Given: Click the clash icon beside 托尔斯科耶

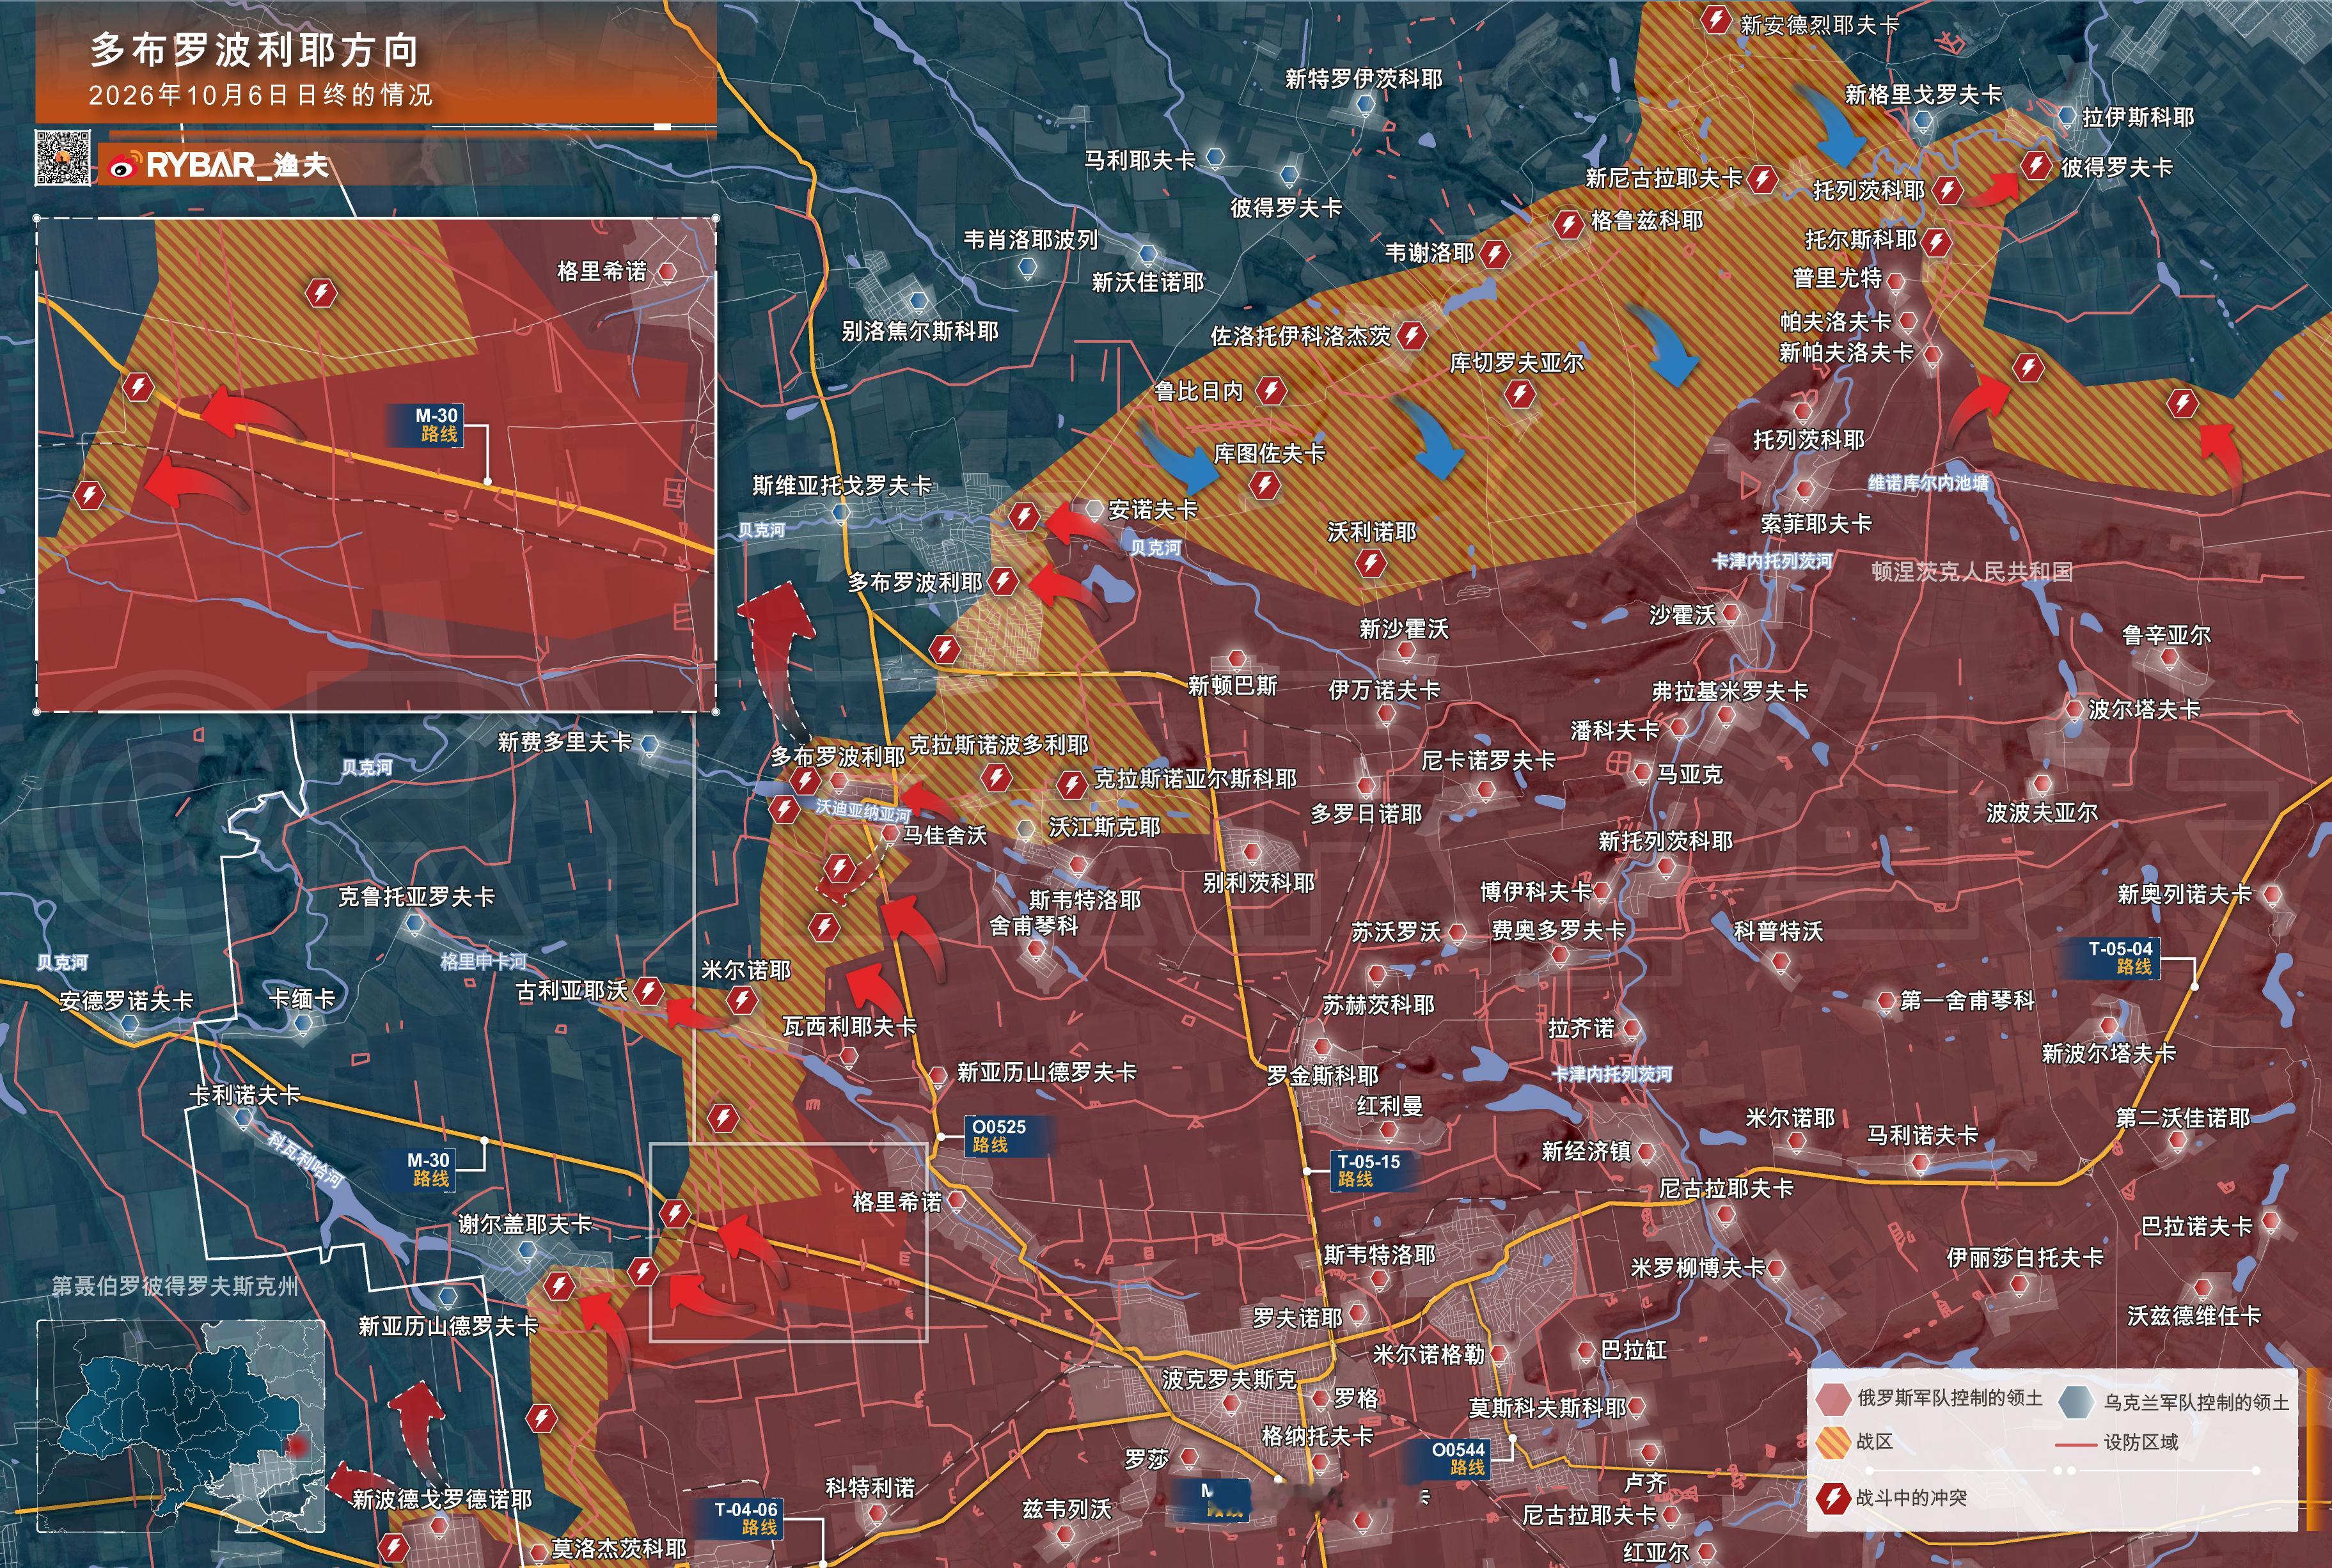Looking at the screenshot, I should pos(1937,242).
